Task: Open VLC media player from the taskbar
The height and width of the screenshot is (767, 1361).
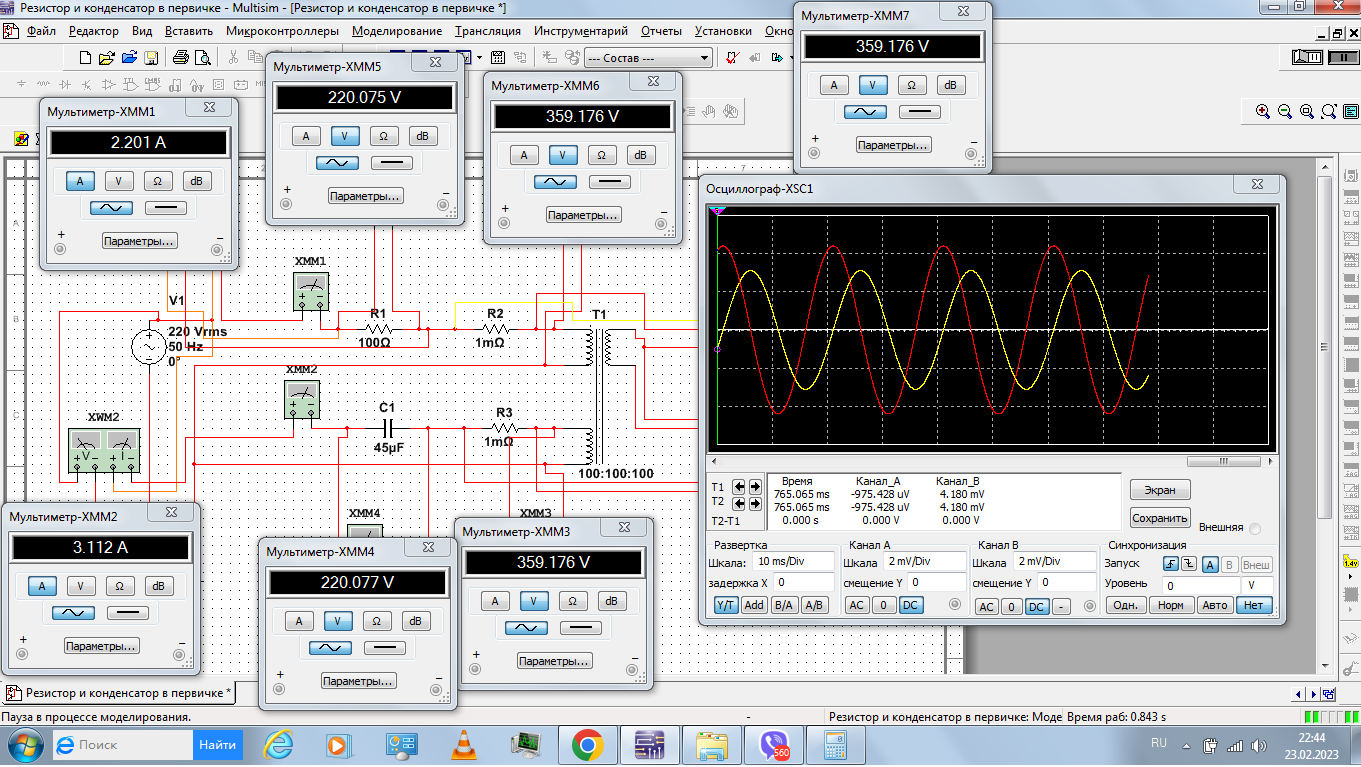Action: 463,744
